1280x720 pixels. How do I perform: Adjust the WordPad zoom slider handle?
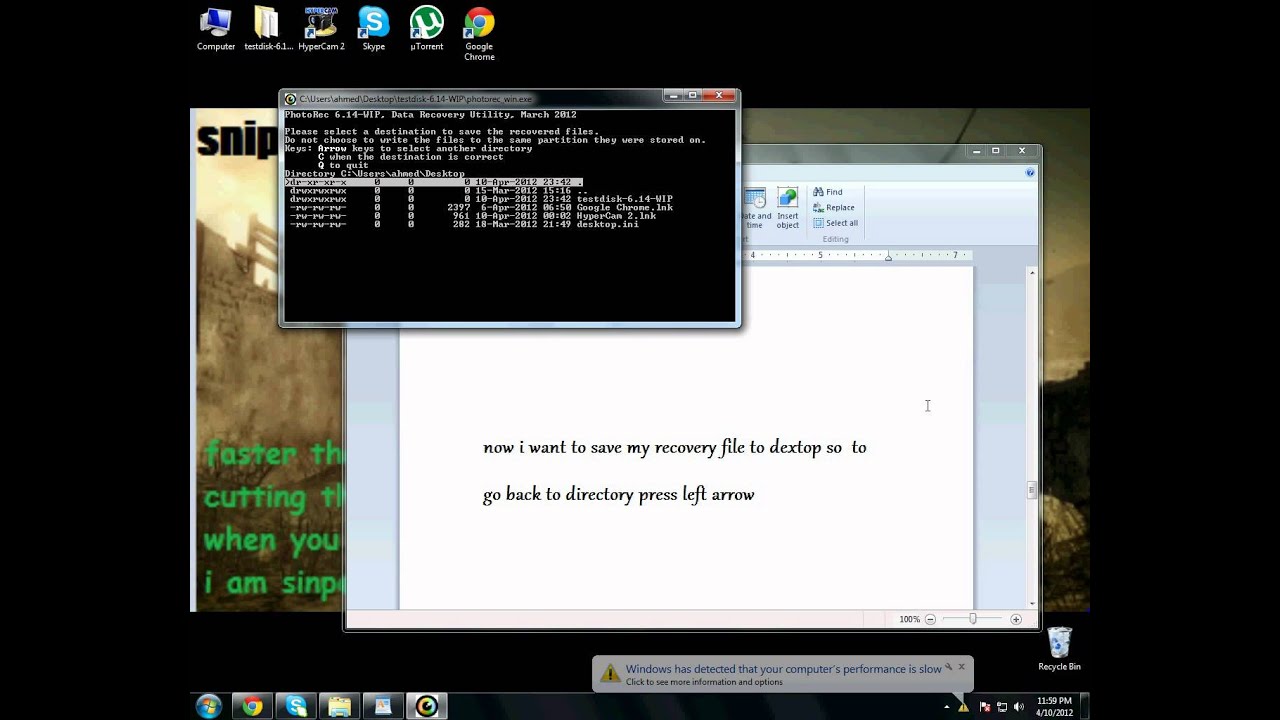pos(972,620)
